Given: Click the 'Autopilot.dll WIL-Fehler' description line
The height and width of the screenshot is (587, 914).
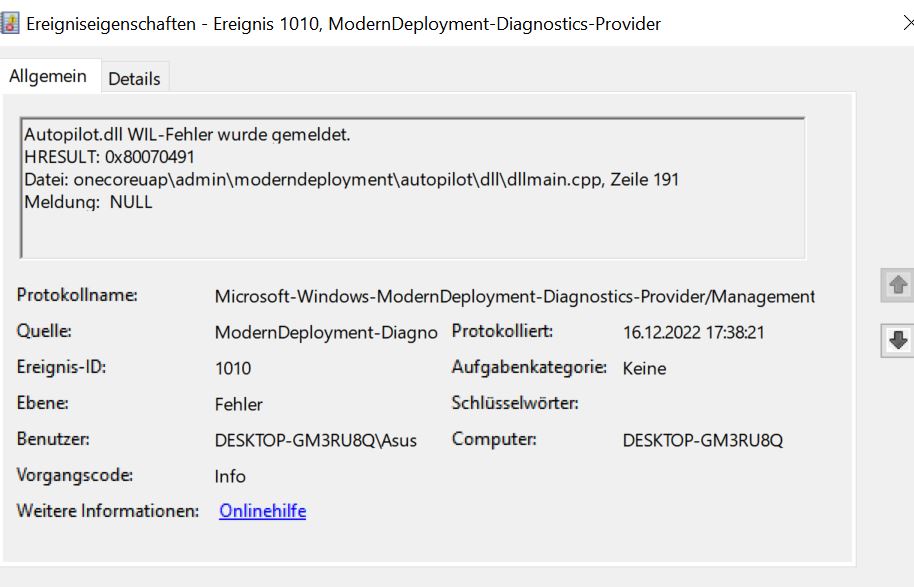Looking at the screenshot, I should pos(187,135).
